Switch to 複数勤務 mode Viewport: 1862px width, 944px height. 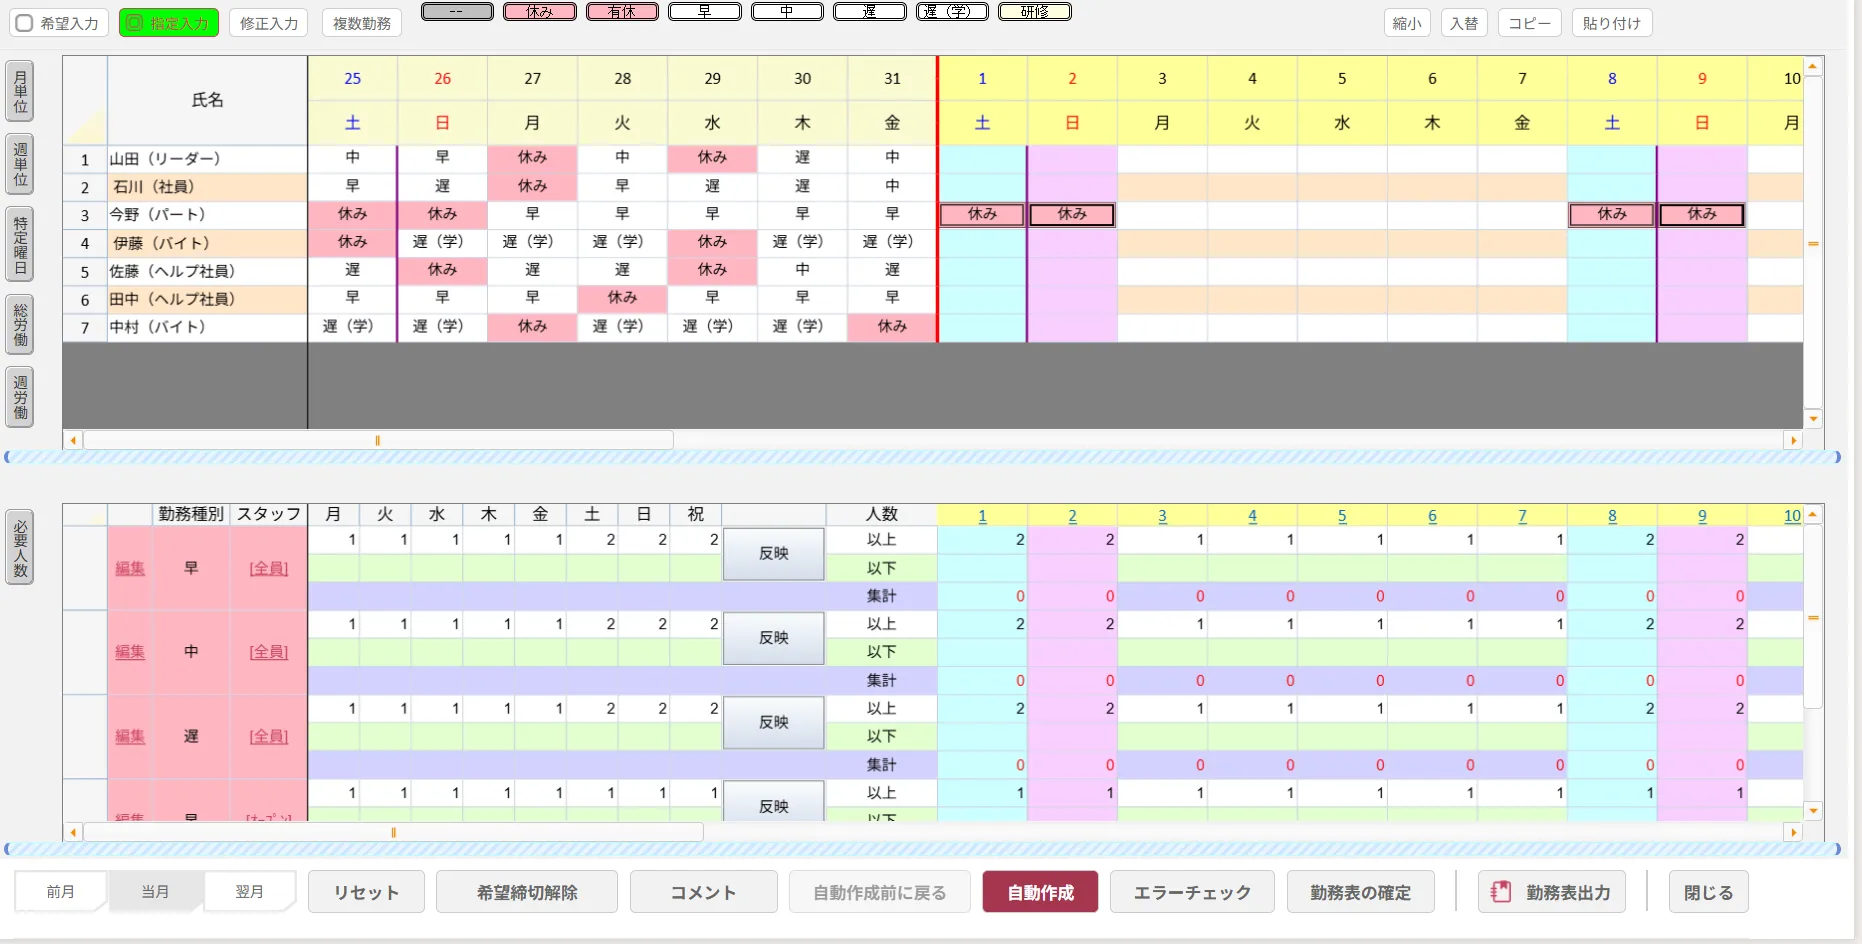(x=362, y=23)
